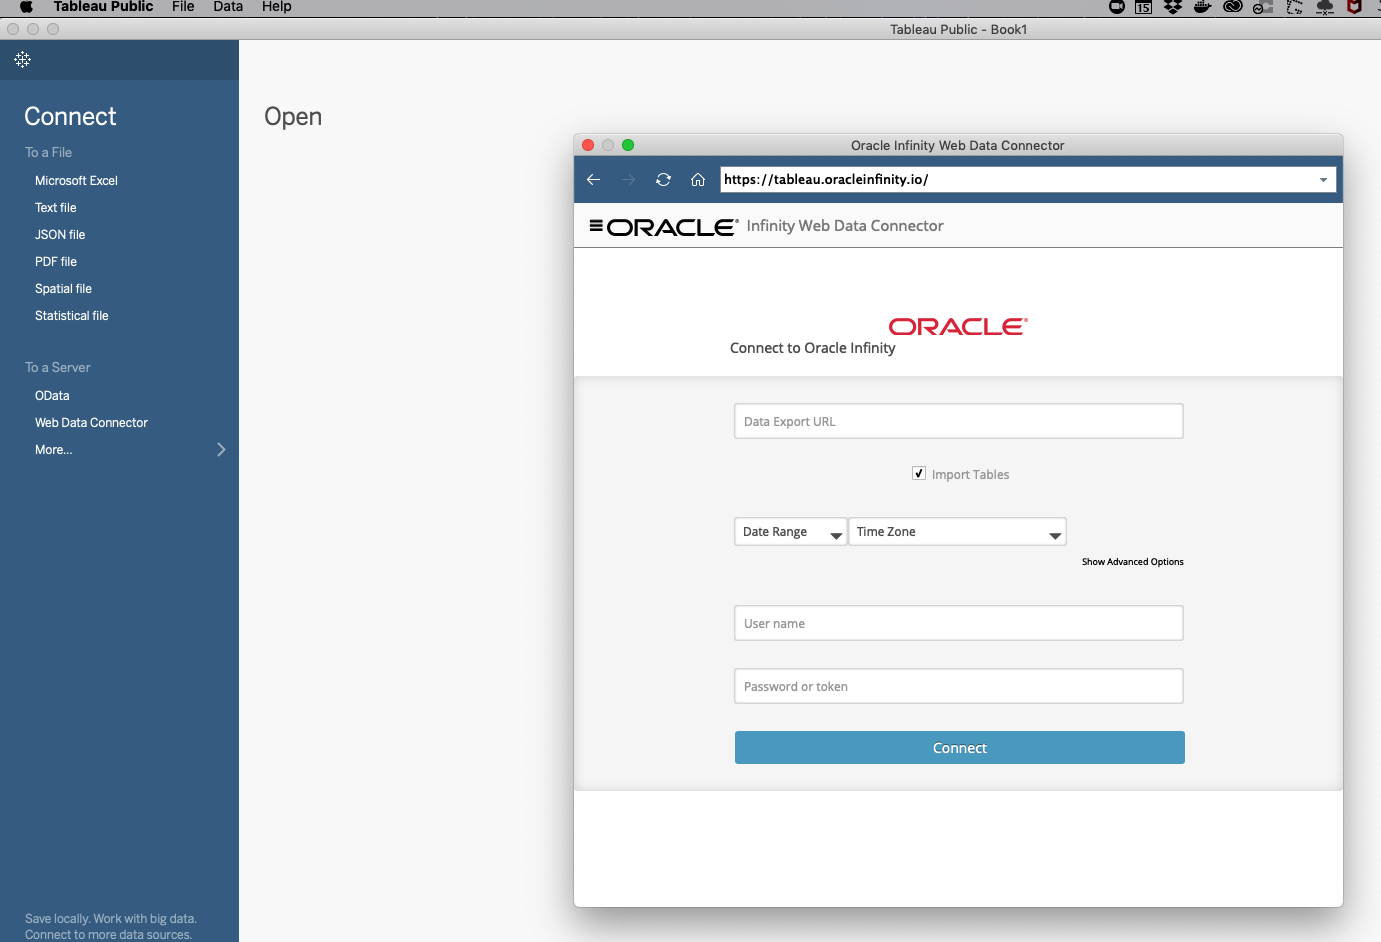Click the home icon in connector toolbar
This screenshot has height=942, width=1381.
point(698,180)
